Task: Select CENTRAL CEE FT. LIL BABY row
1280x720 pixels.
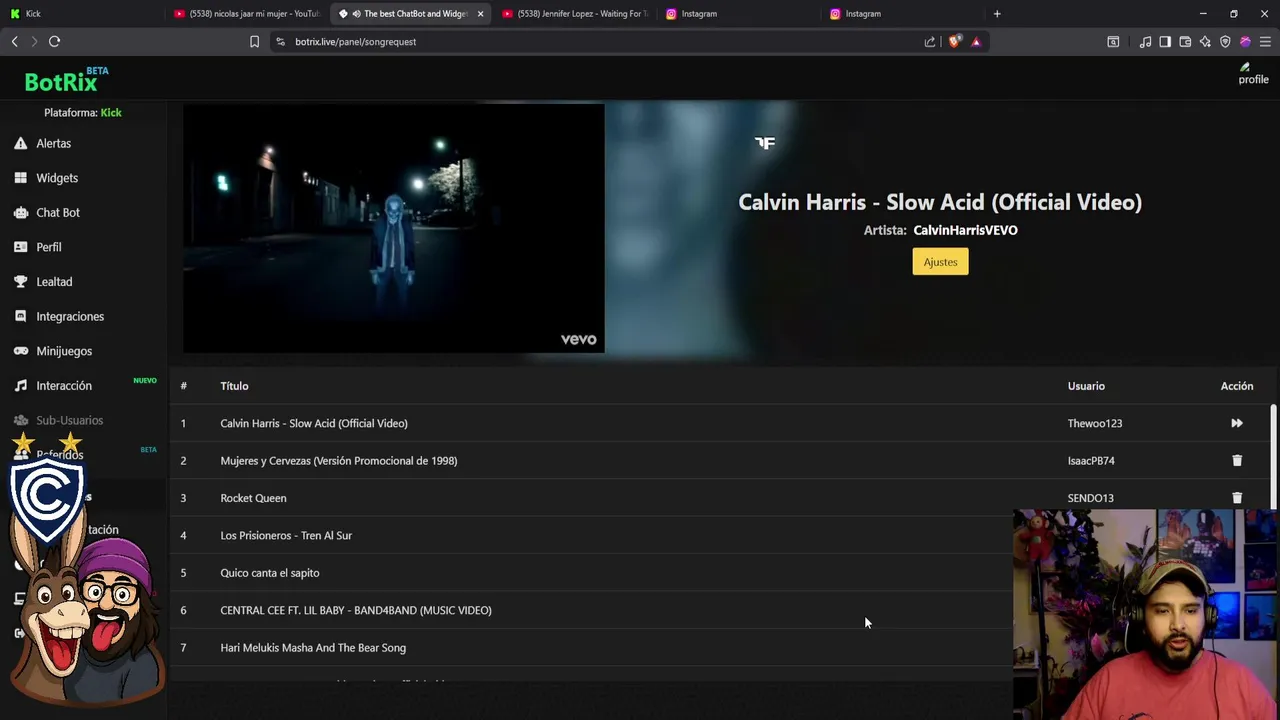Action: 356,610
